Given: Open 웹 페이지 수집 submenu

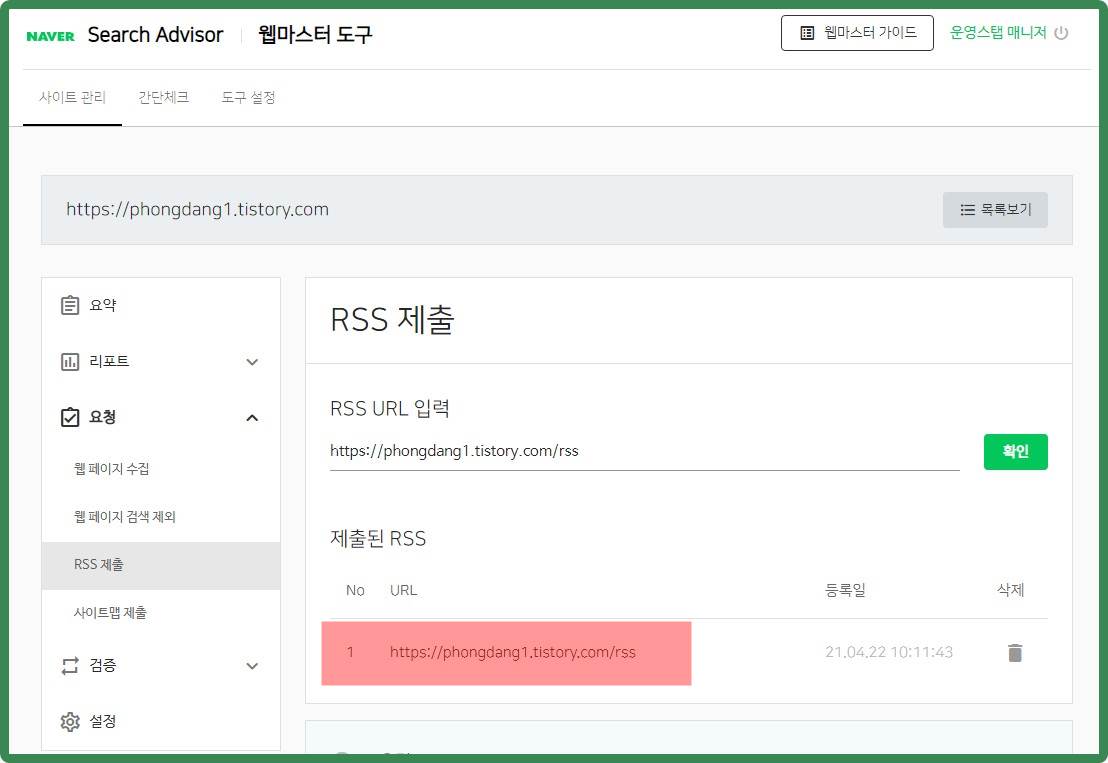Looking at the screenshot, I should point(112,468).
